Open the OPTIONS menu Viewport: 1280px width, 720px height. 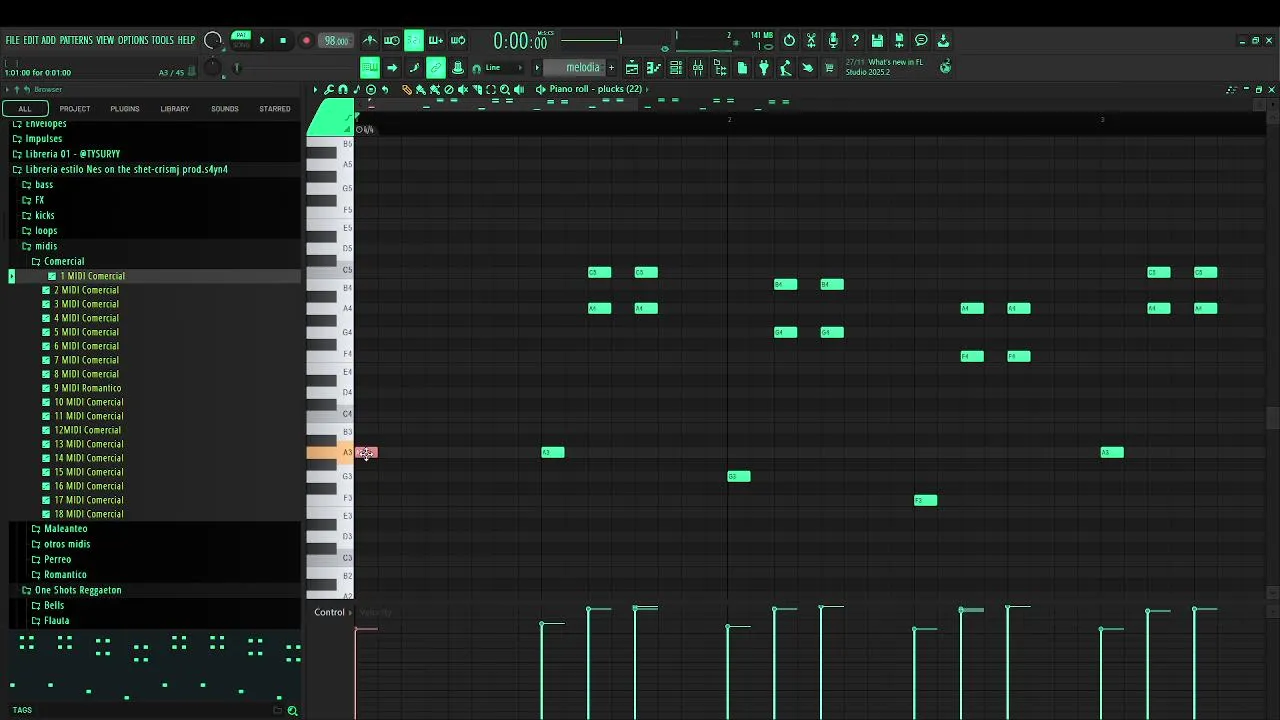tap(133, 40)
